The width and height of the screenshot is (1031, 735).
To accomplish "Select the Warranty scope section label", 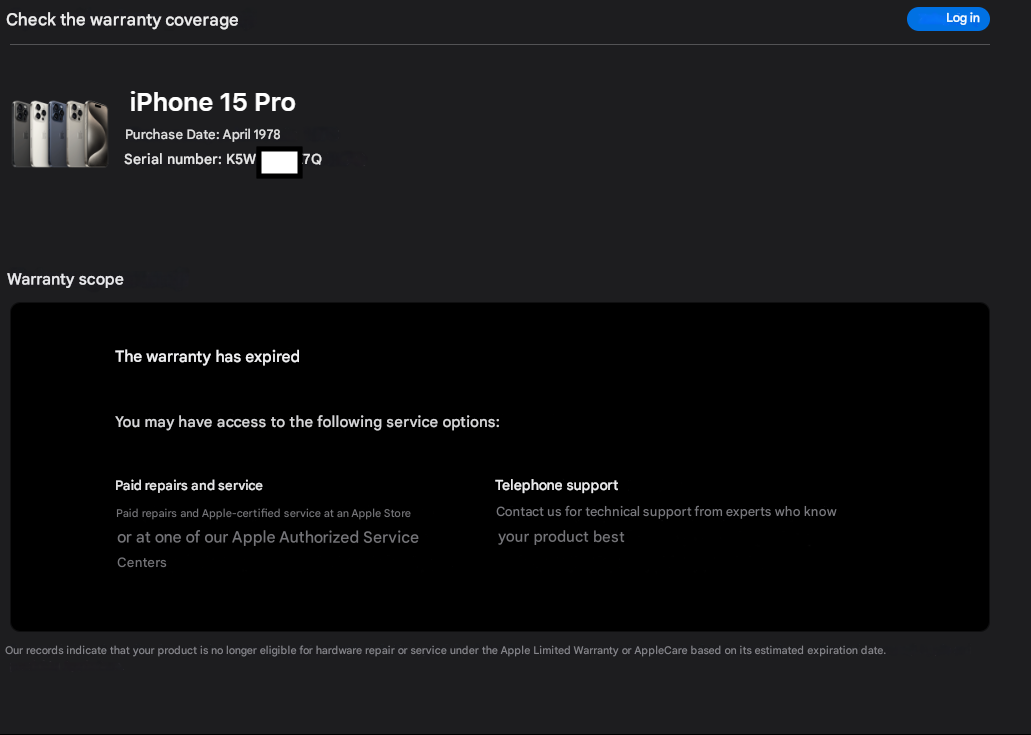I will tap(64, 279).
